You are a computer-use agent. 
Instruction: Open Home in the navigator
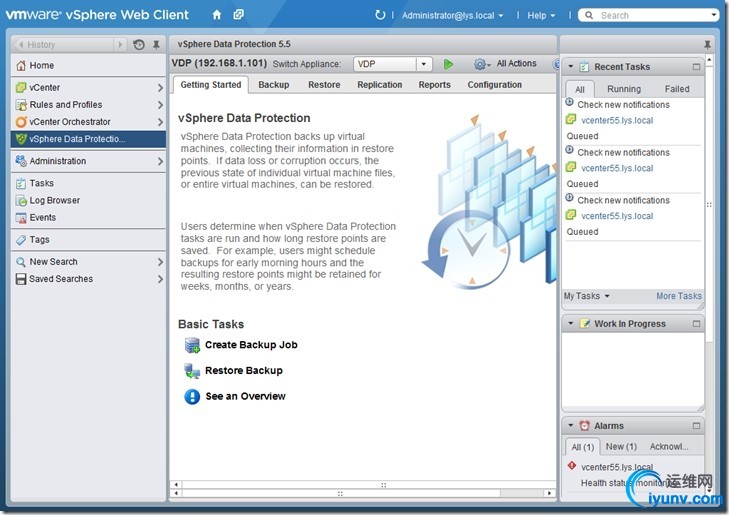(88, 66)
